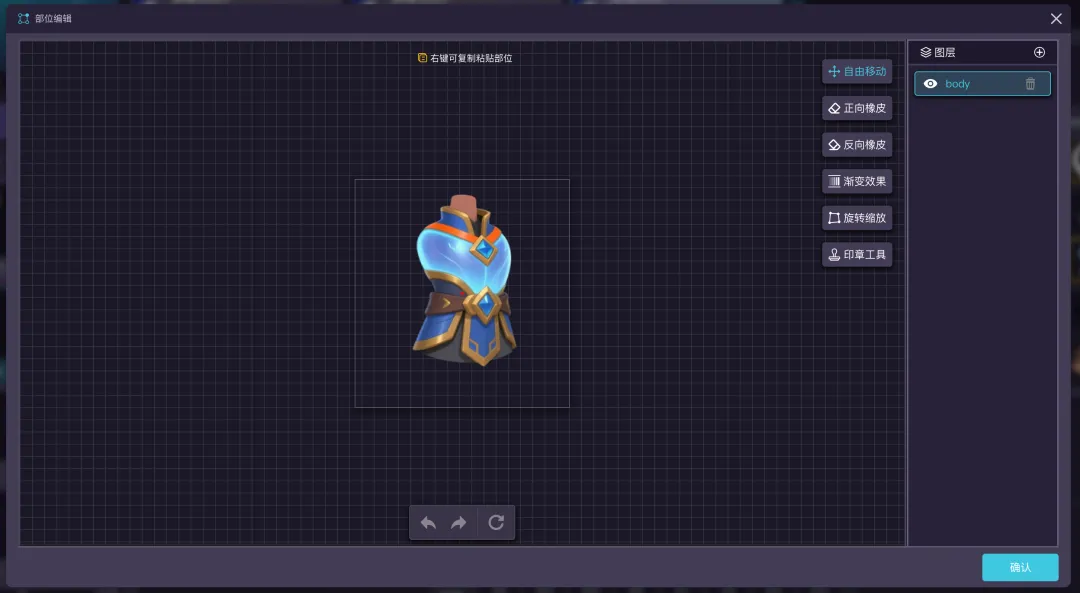Select the body layer row
The height and width of the screenshot is (593, 1080).
(x=982, y=83)
